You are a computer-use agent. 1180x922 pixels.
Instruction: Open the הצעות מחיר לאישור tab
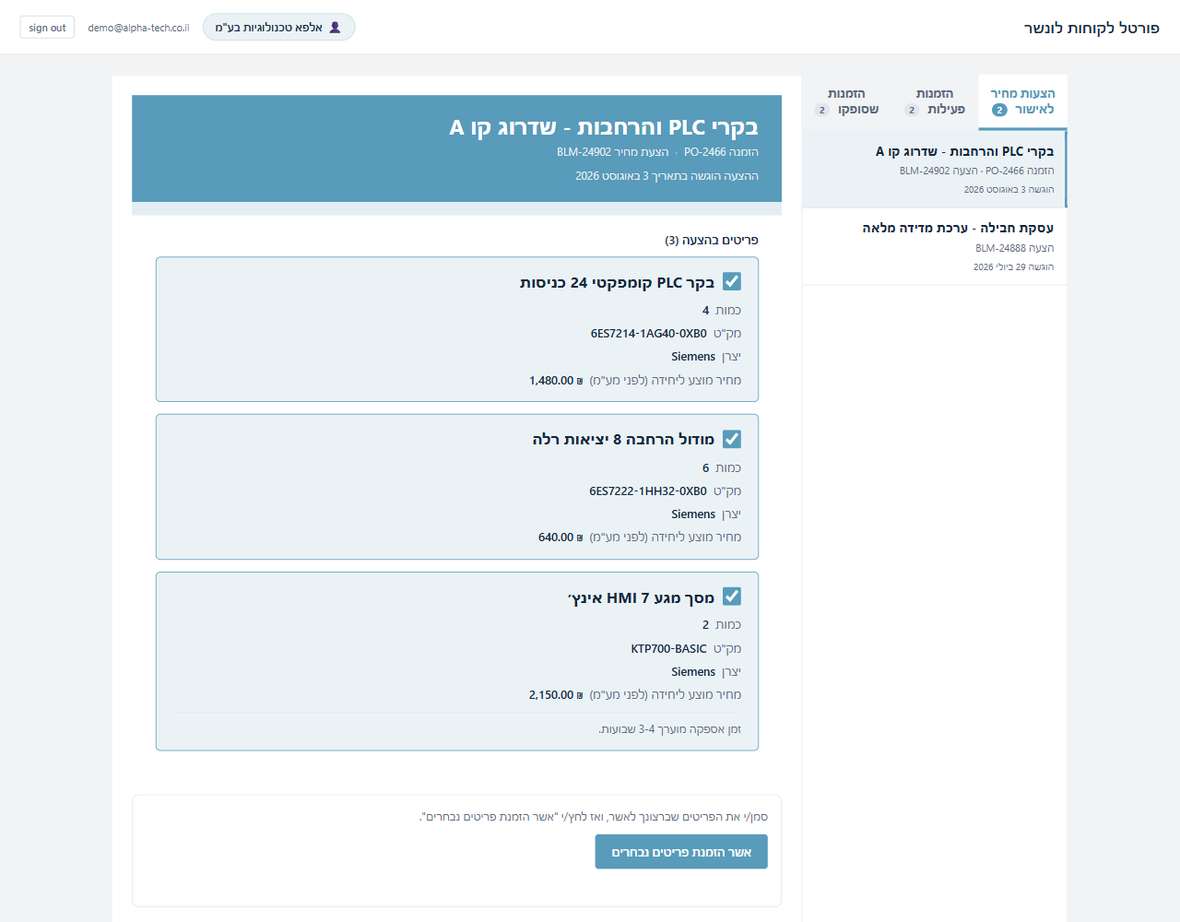1023,102
